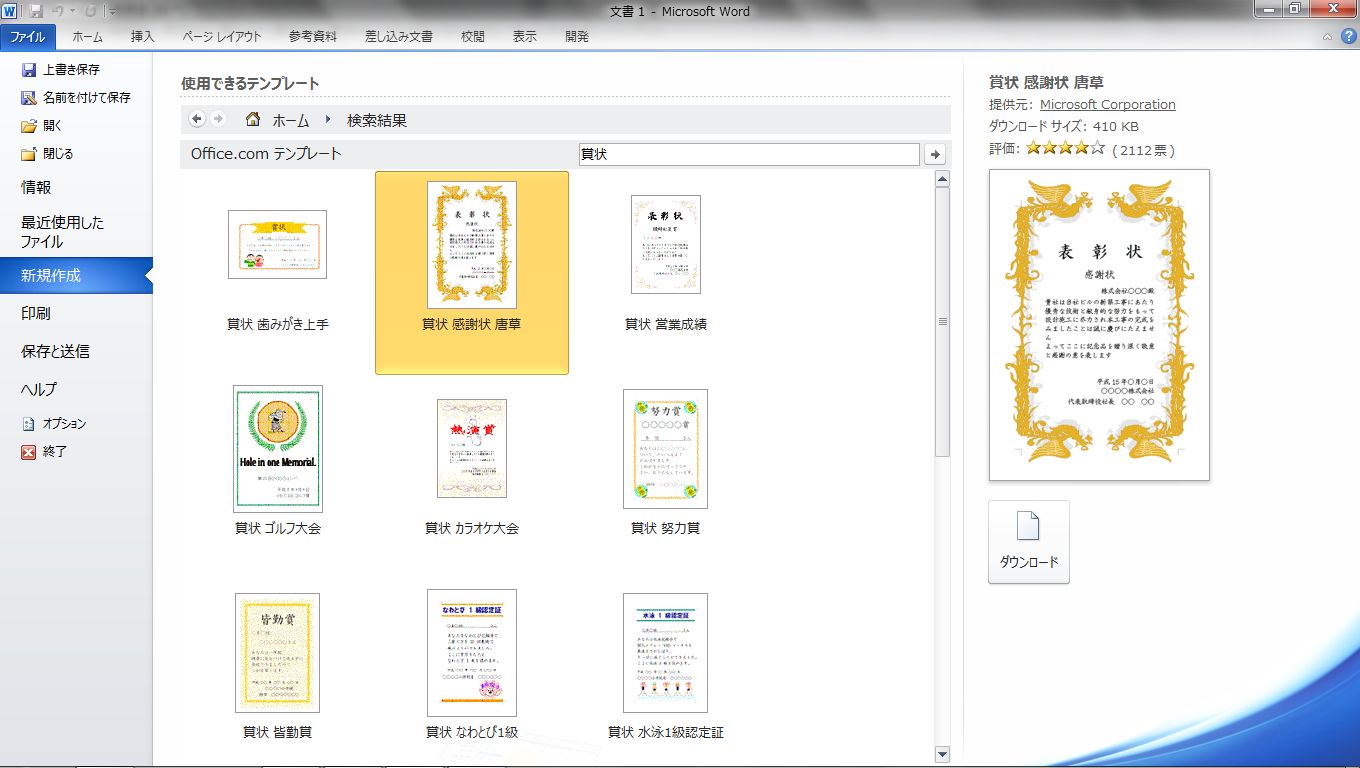Screen dimensions: 1360x768
Task: Click the Home icon in template breadcrumb
Action: coord(253,120)
